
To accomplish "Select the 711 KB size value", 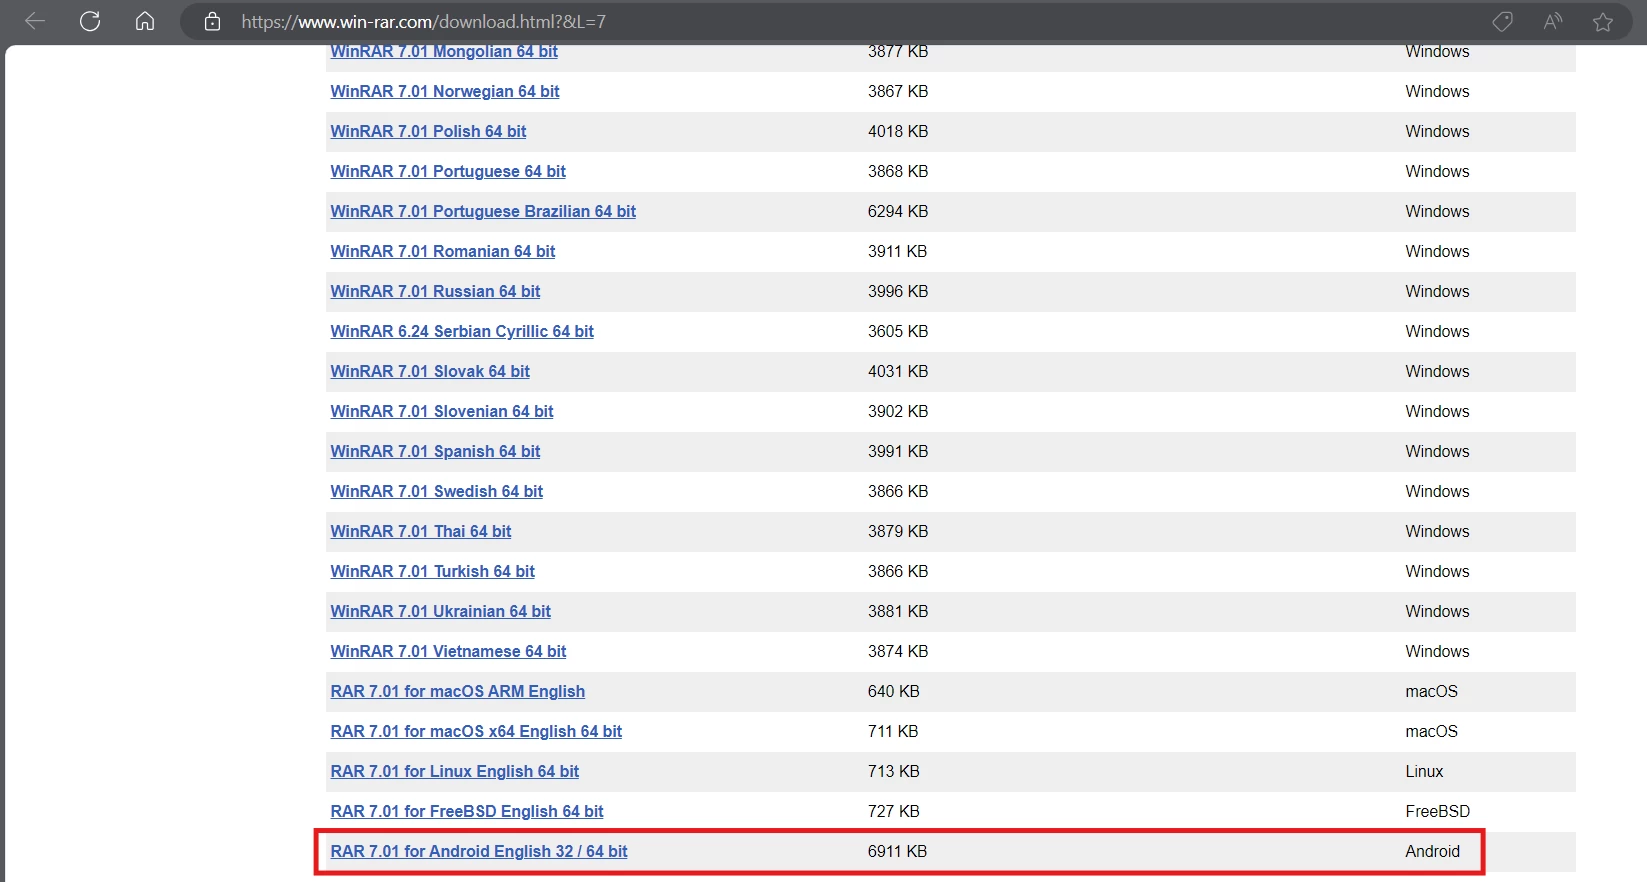I will click(x=892, y=731).
